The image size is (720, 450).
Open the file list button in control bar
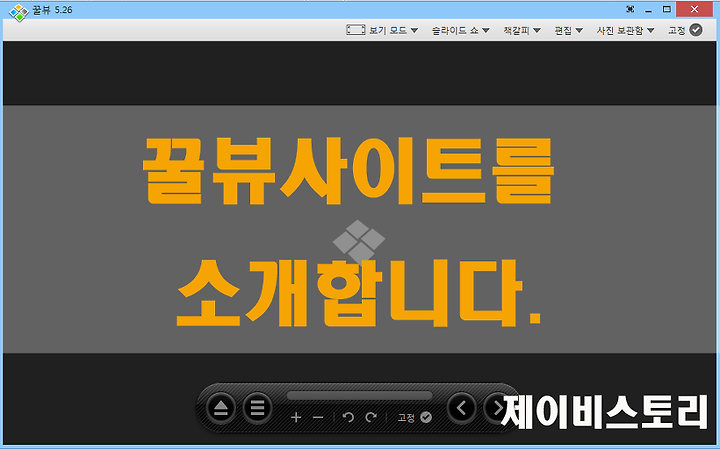click(257, 408)
